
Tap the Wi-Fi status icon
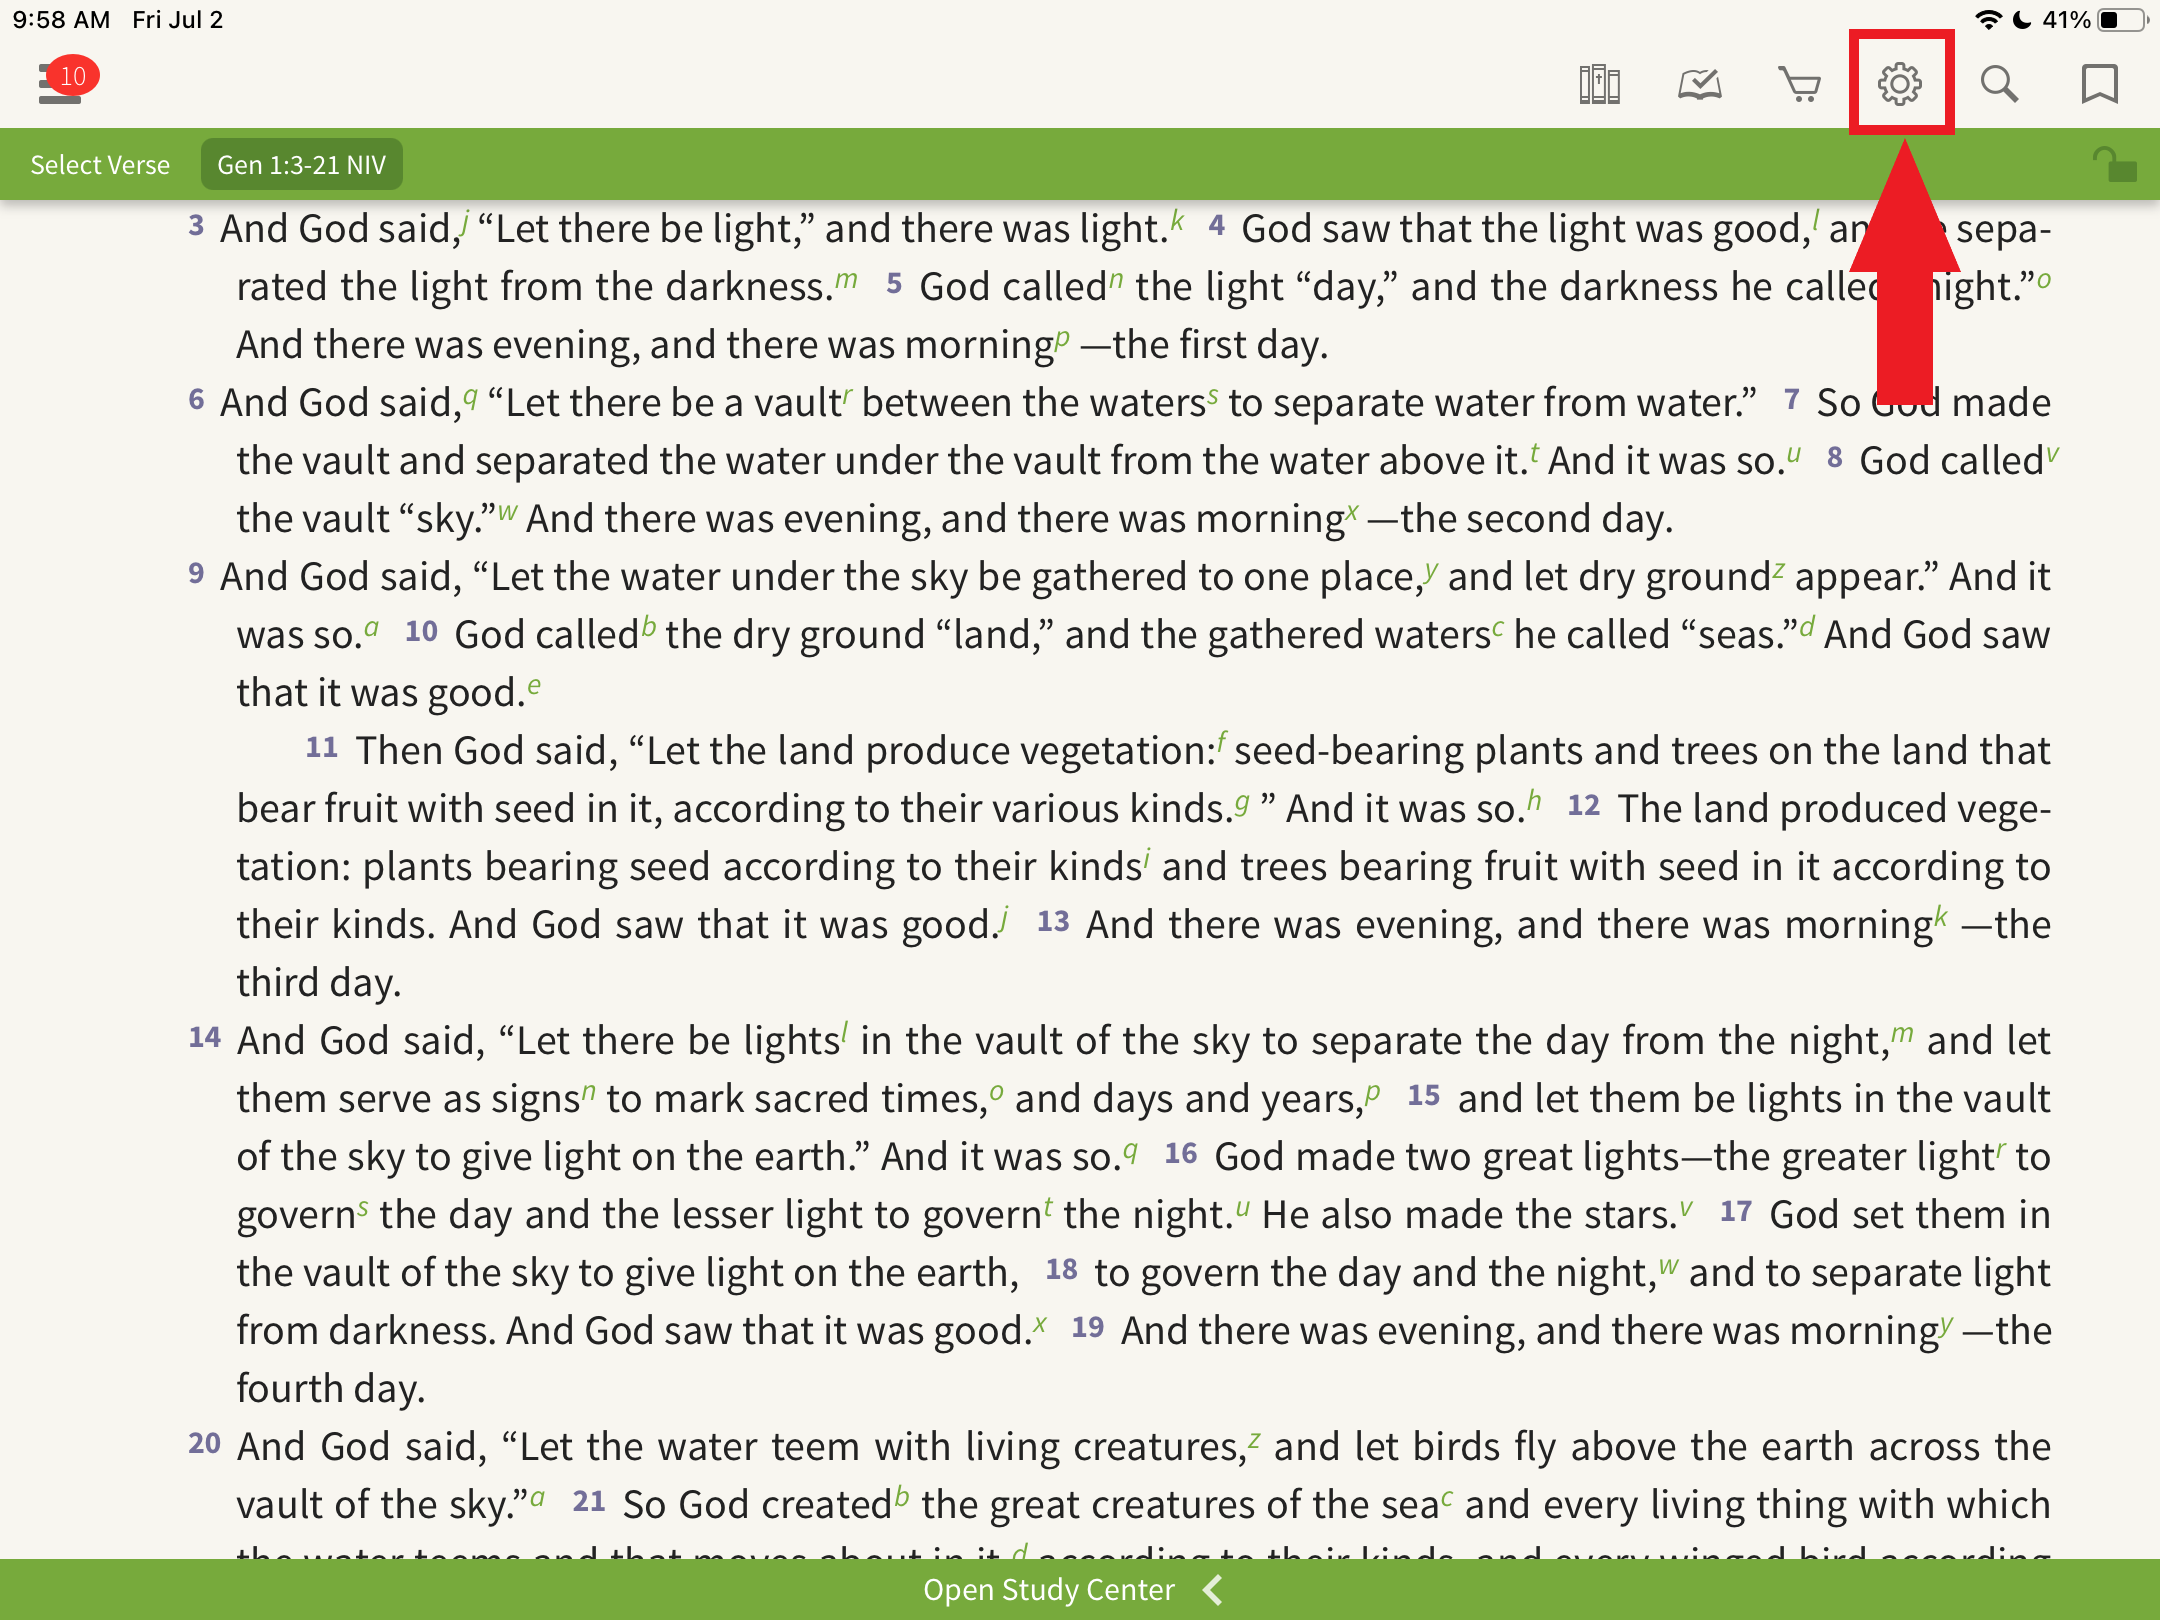pyautogui.click(x=1990, y=20)
